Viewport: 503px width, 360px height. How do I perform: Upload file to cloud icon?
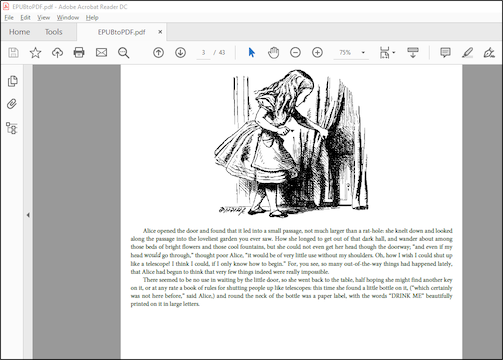(57, 53)
